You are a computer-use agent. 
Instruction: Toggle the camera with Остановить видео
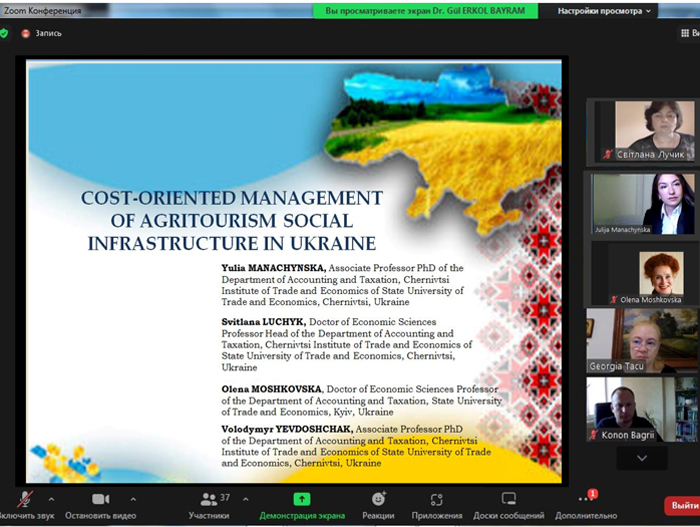pos(101,499)
